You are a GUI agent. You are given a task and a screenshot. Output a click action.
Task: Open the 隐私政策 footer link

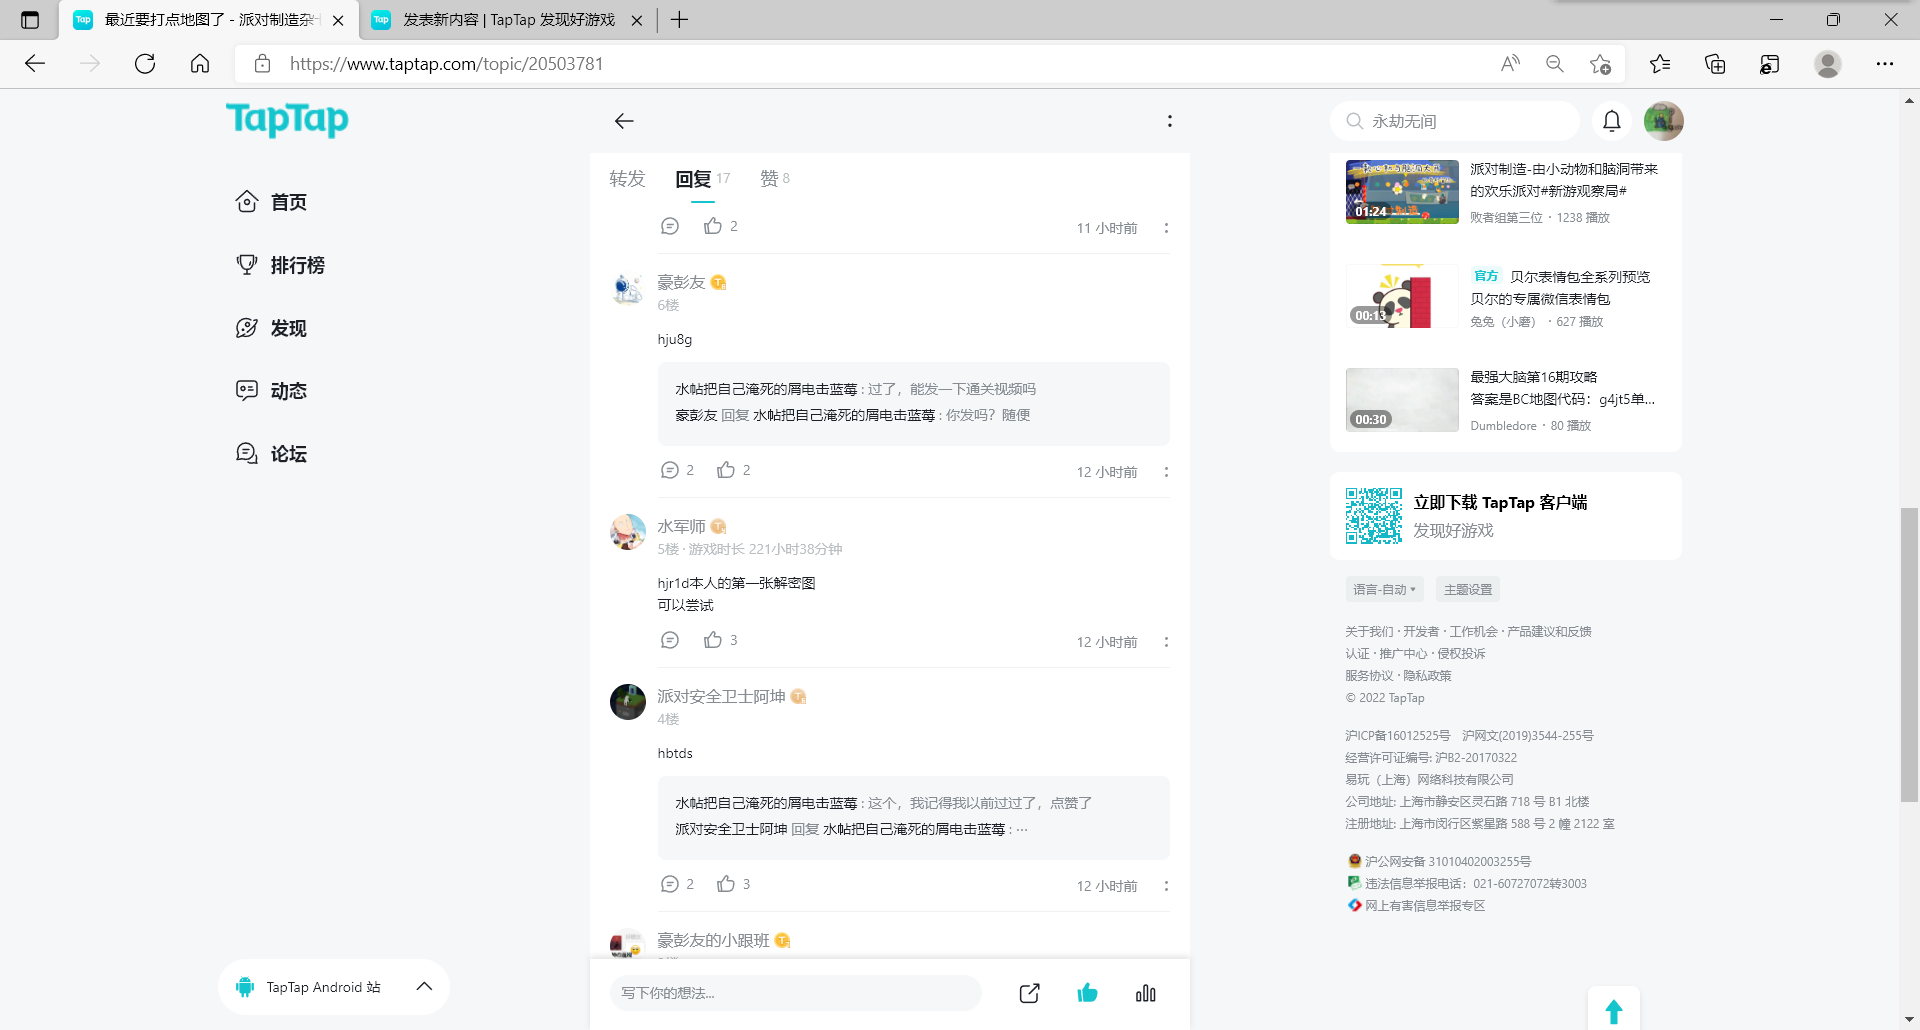click(1427, 676)
